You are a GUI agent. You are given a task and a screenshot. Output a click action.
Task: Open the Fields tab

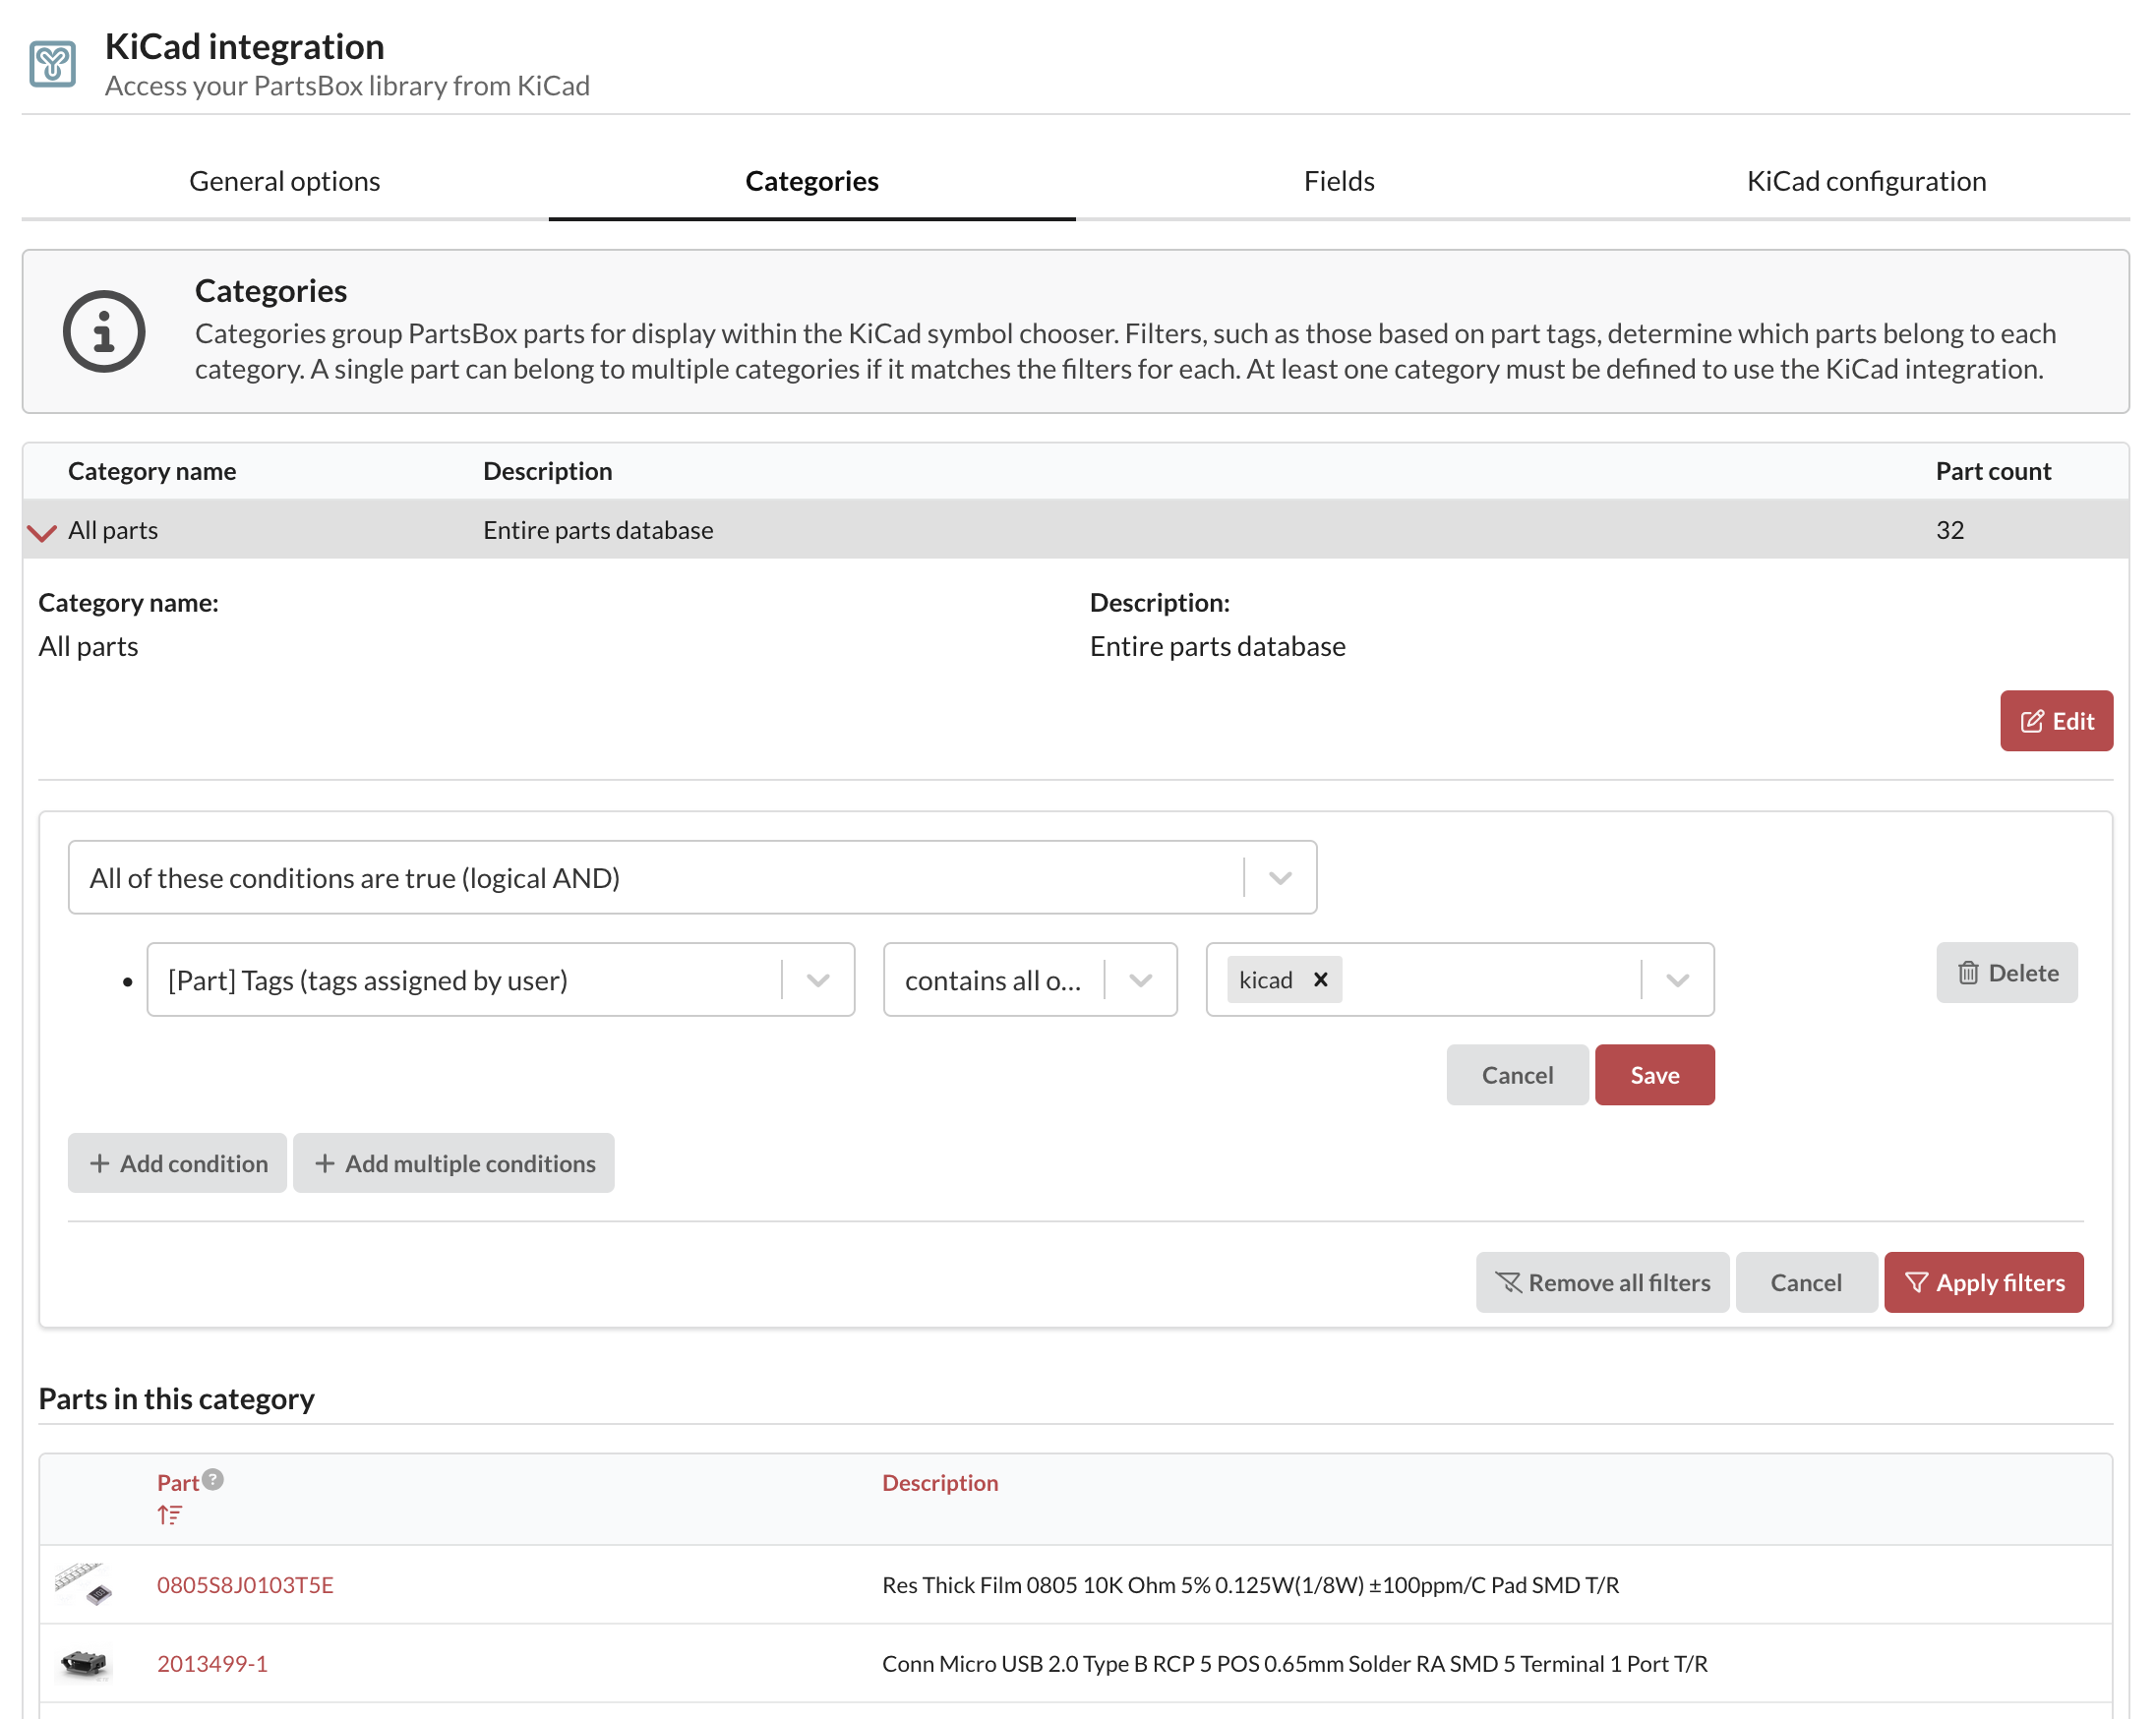[1339, 181]
